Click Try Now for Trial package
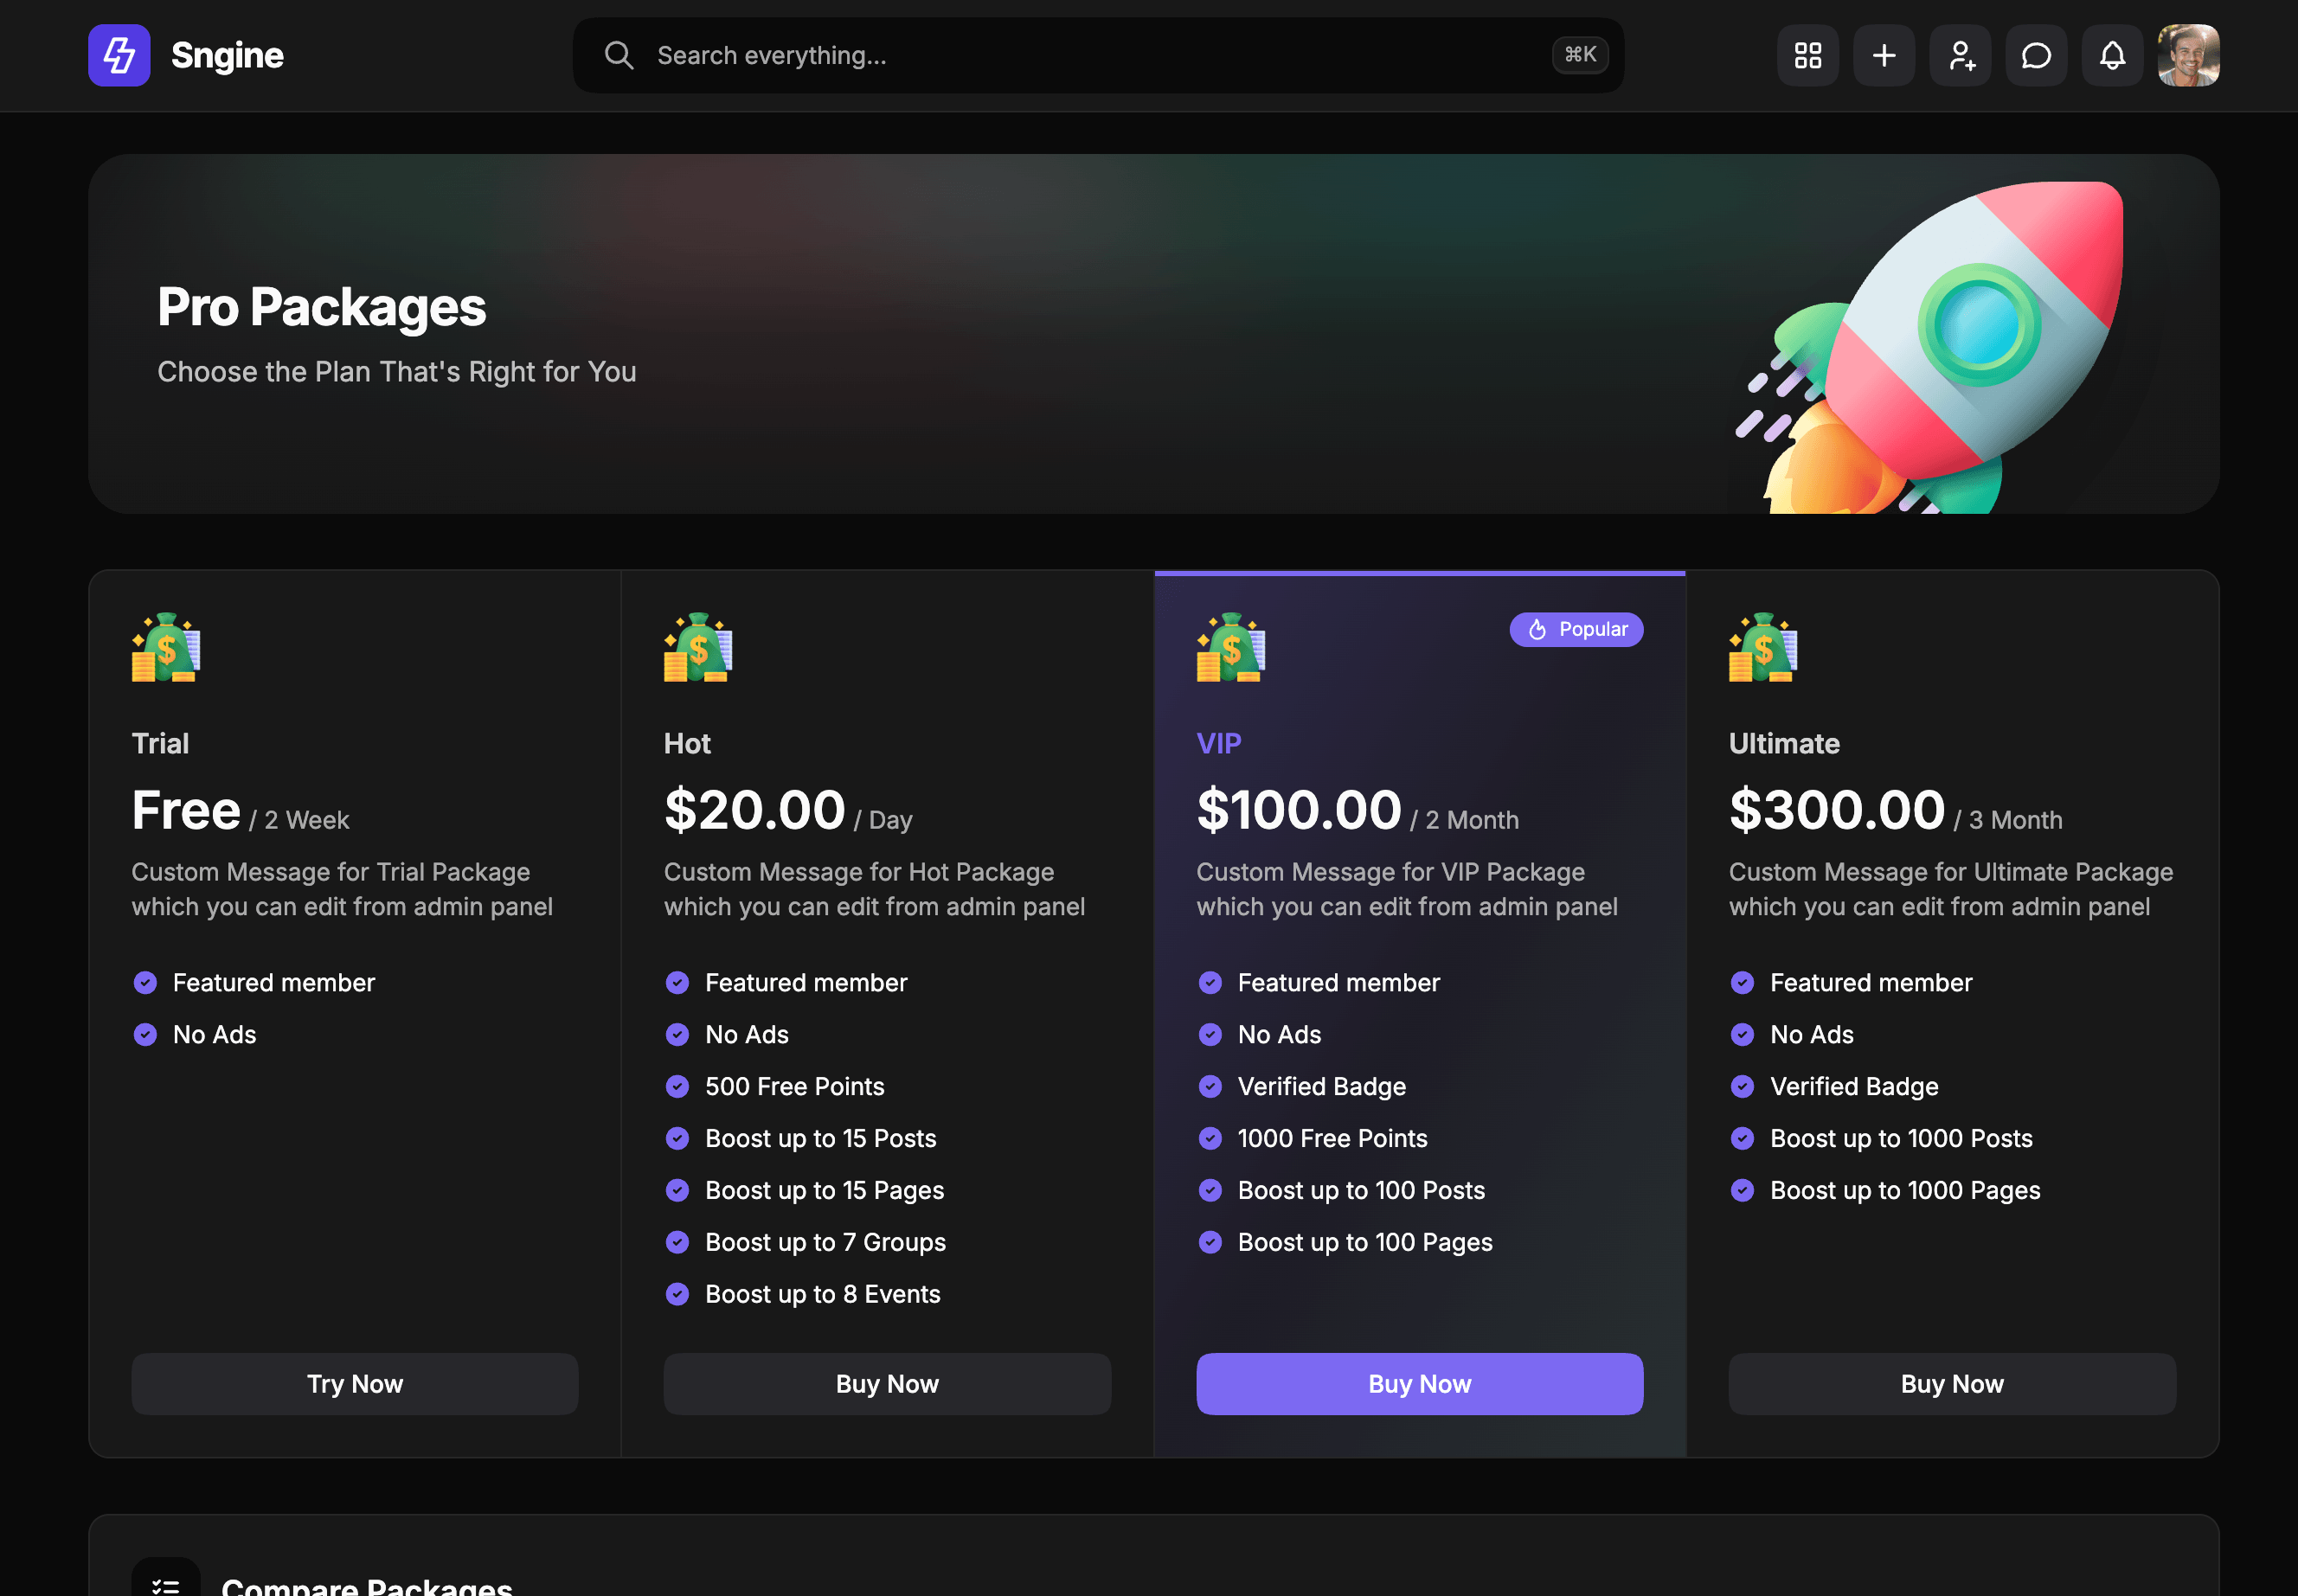Image resolution: width=2298 pixels, height=1596 pixels. (x=355, y=1383)
